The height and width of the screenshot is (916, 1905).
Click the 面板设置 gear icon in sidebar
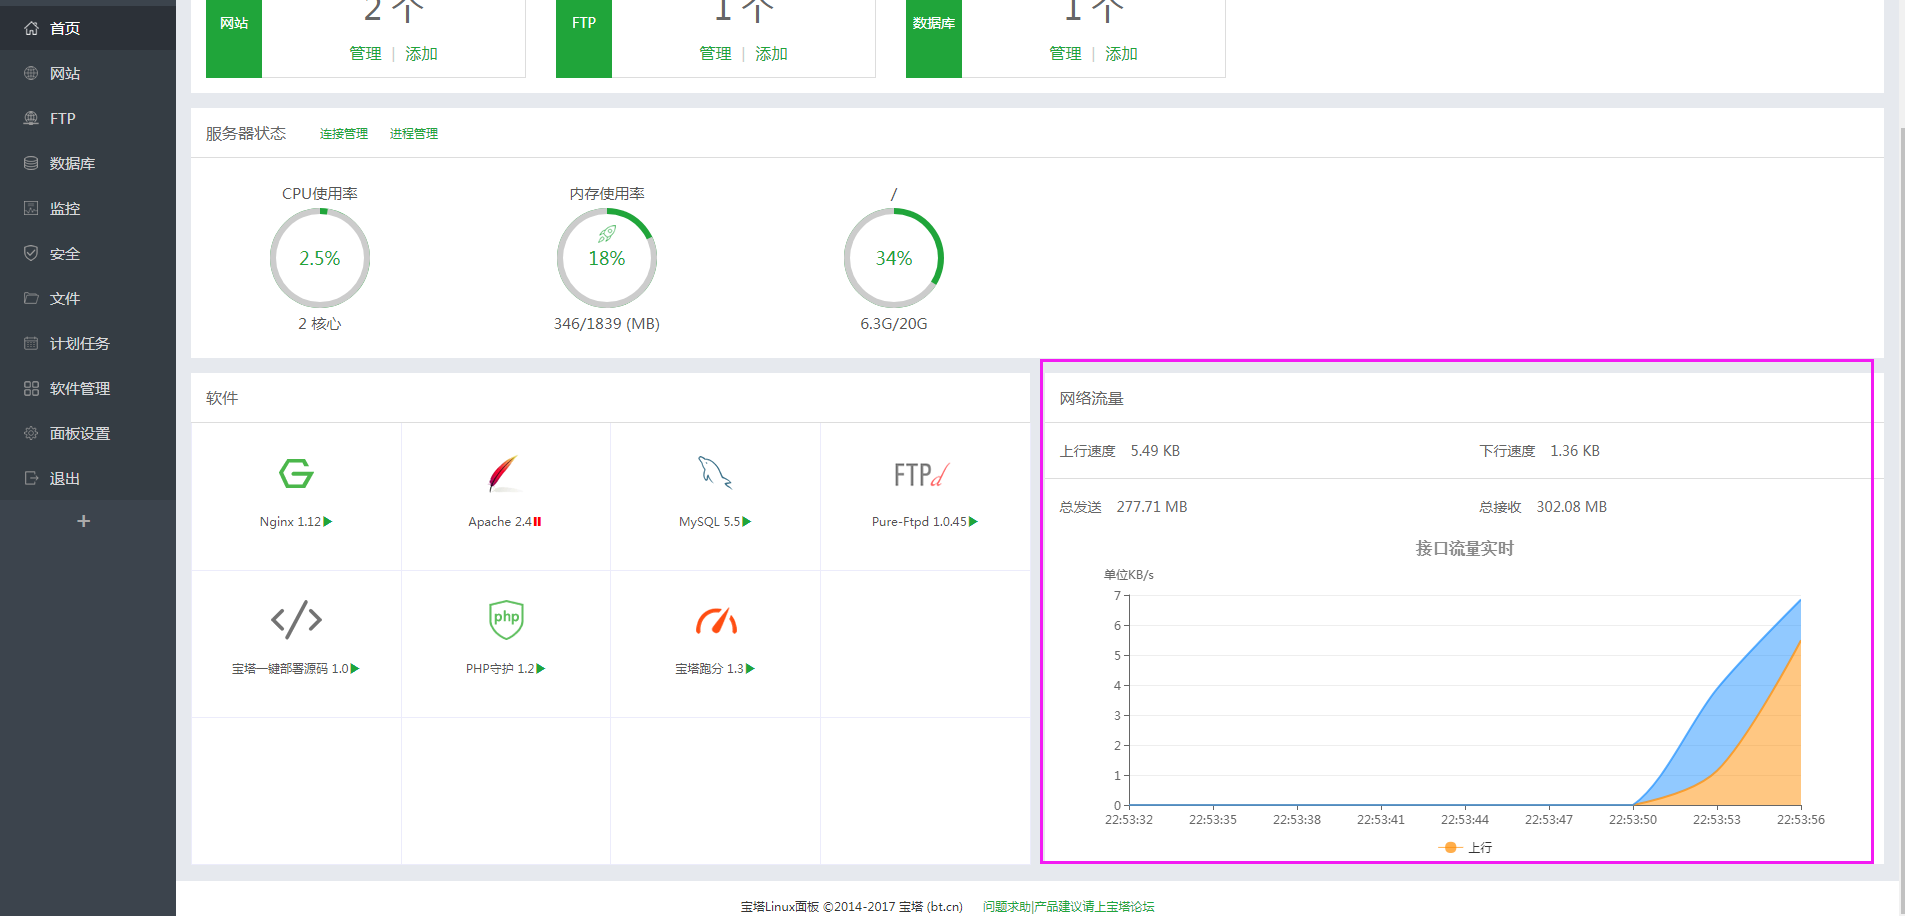[x=31, y=433]
